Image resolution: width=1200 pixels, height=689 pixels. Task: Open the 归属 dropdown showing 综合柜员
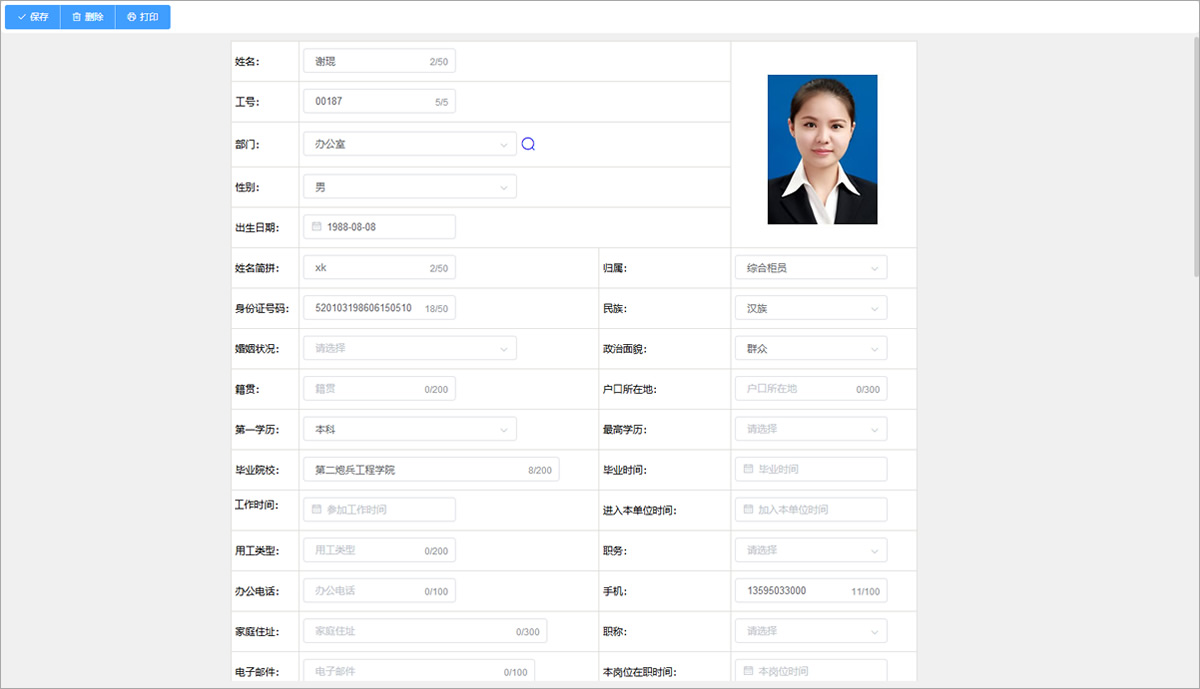[811, 268]
